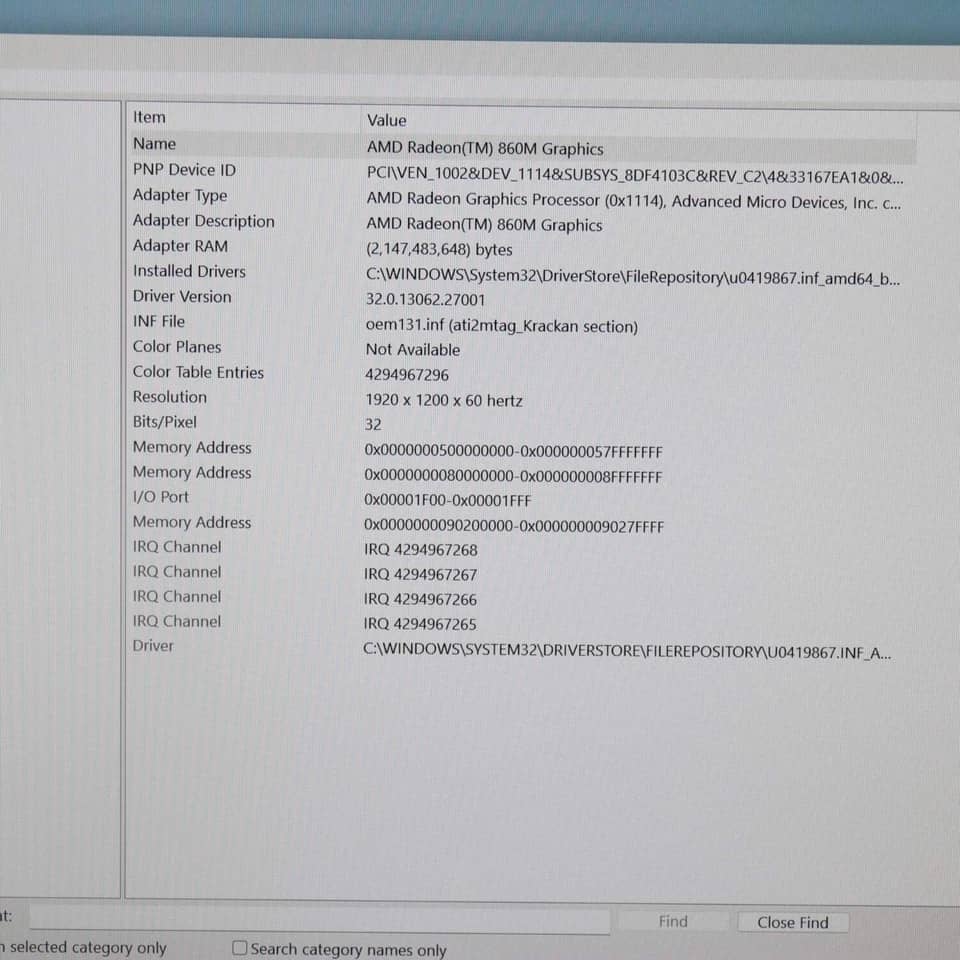The width and height of the screenshot is (960, 960).
Task: Click value 4294967296
Action: [x=407, y=375]
